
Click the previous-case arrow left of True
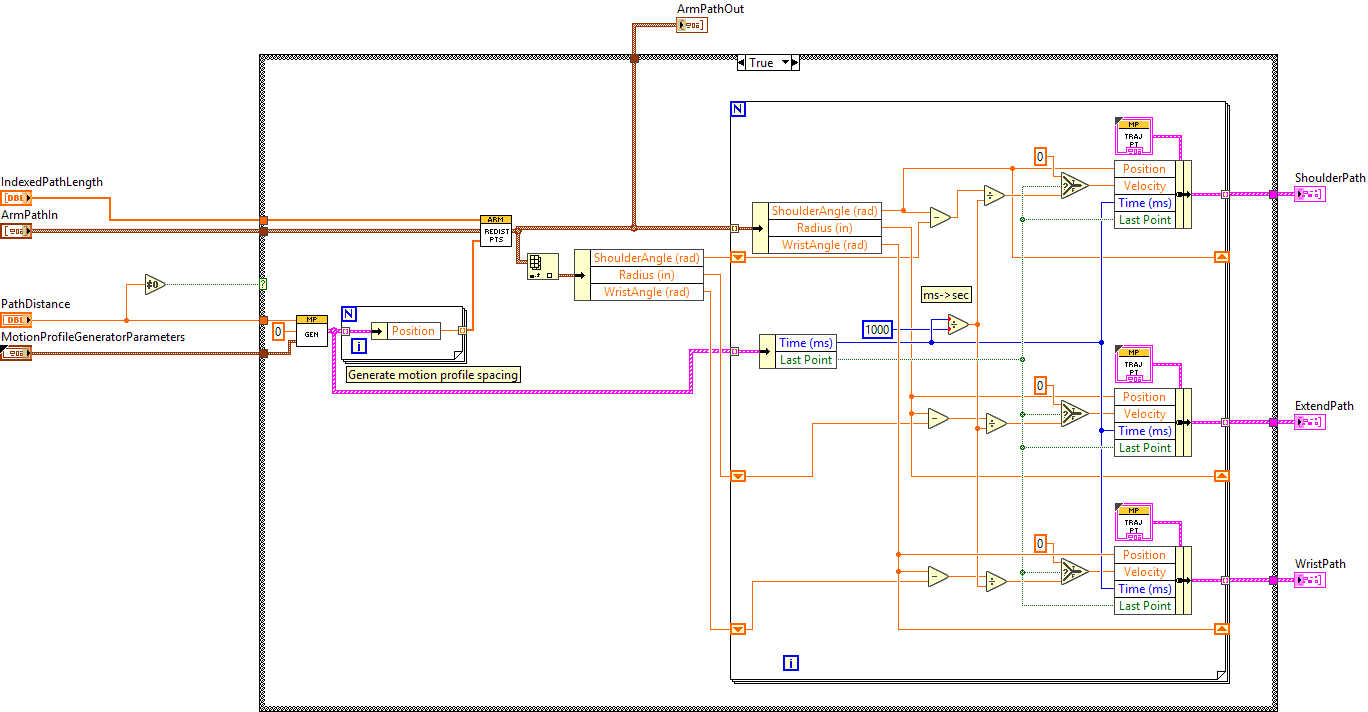click(x=741, y=63)
